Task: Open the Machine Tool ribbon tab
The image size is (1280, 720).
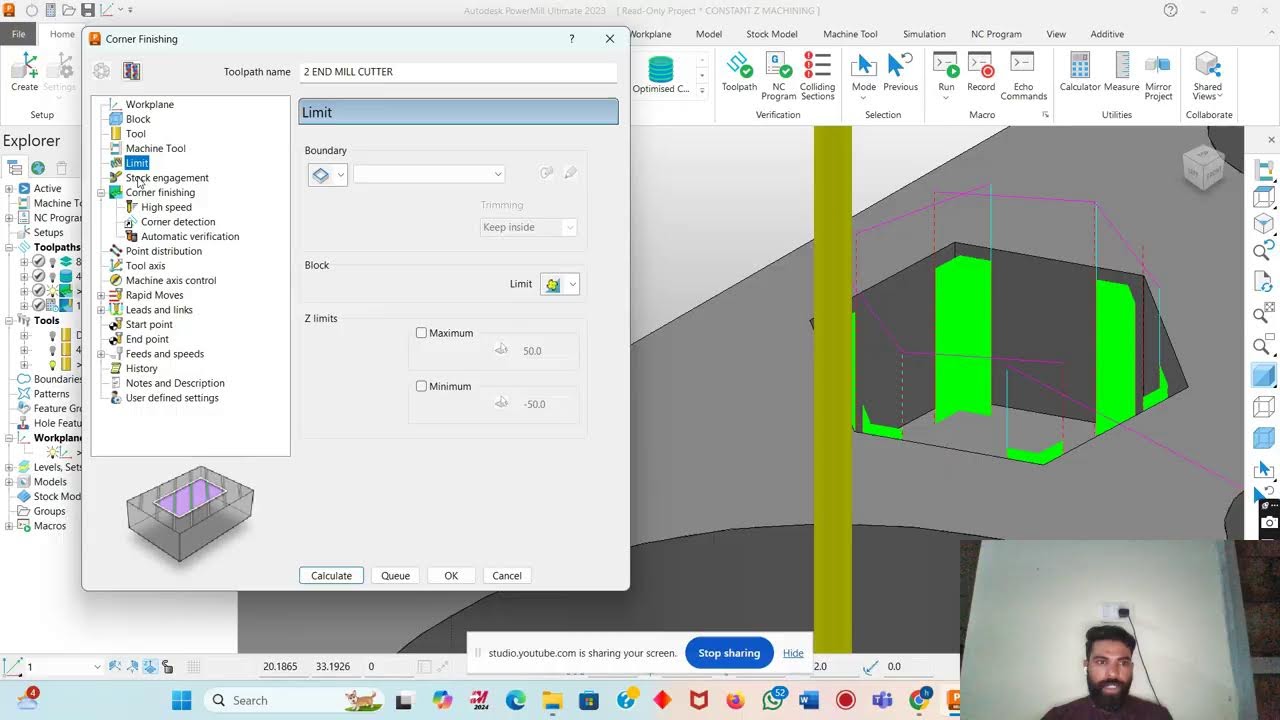Action: (x=850, y=34)
